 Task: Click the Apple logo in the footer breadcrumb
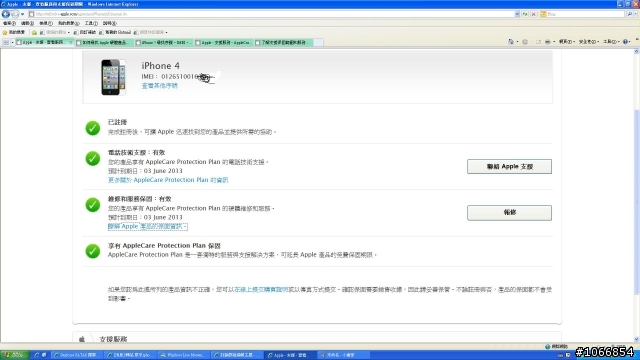[x=82, y=339]
